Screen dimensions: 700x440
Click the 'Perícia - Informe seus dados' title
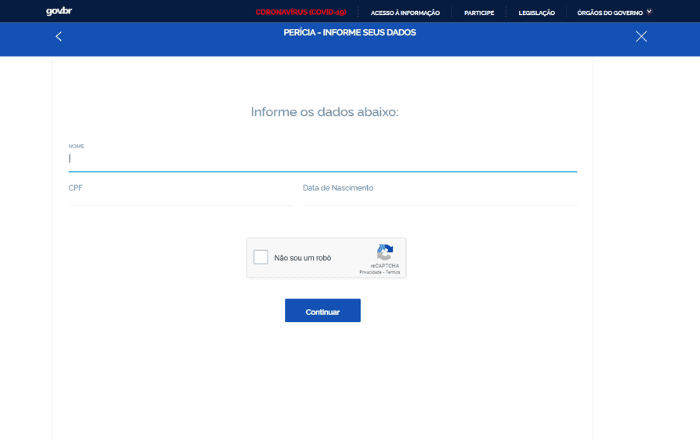click(349, 32)
